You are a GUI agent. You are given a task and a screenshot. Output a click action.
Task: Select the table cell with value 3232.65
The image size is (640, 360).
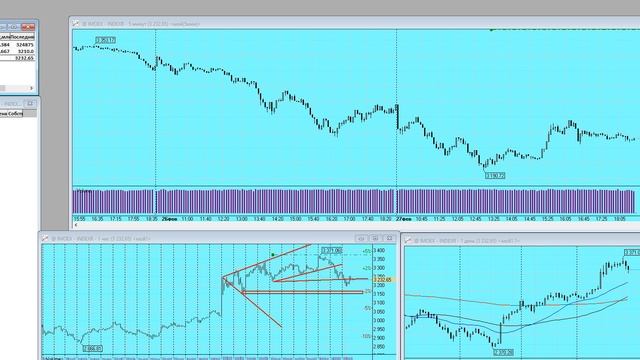pyautogui.click(x=24, y=58)
